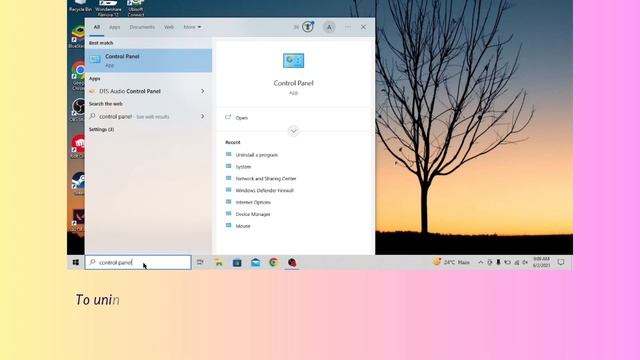The image size is (640, 360).
Task: Open Microsoft Store from the taskbar
Action: [237, 262]
